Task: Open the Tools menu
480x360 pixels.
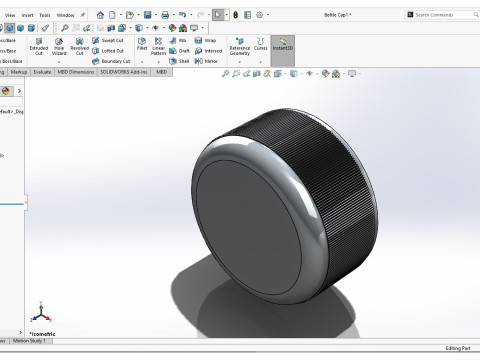Action: pyautogui.click(x=45, y=15)
